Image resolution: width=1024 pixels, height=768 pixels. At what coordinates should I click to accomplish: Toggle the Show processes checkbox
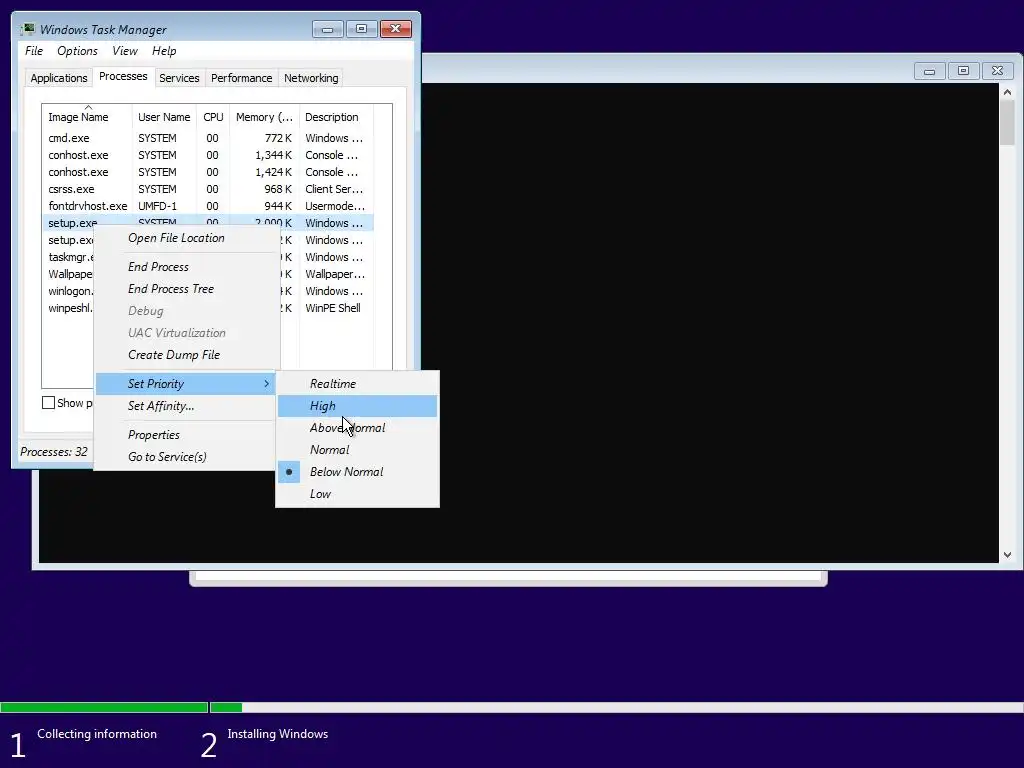[x=48, y=403]
